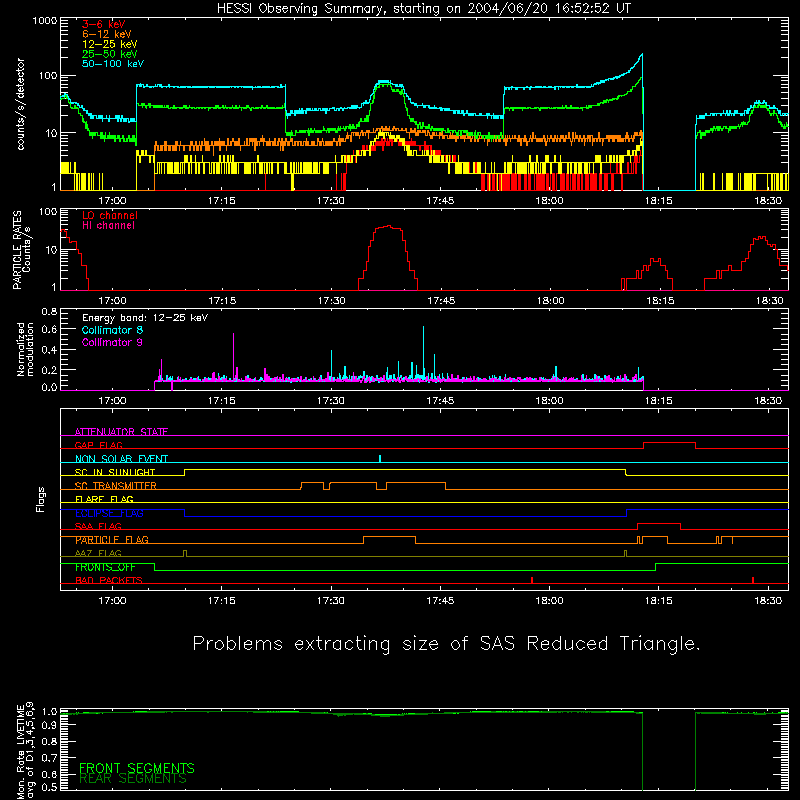Click the SAS Reduced Triangle error message

tap(446, 644)
